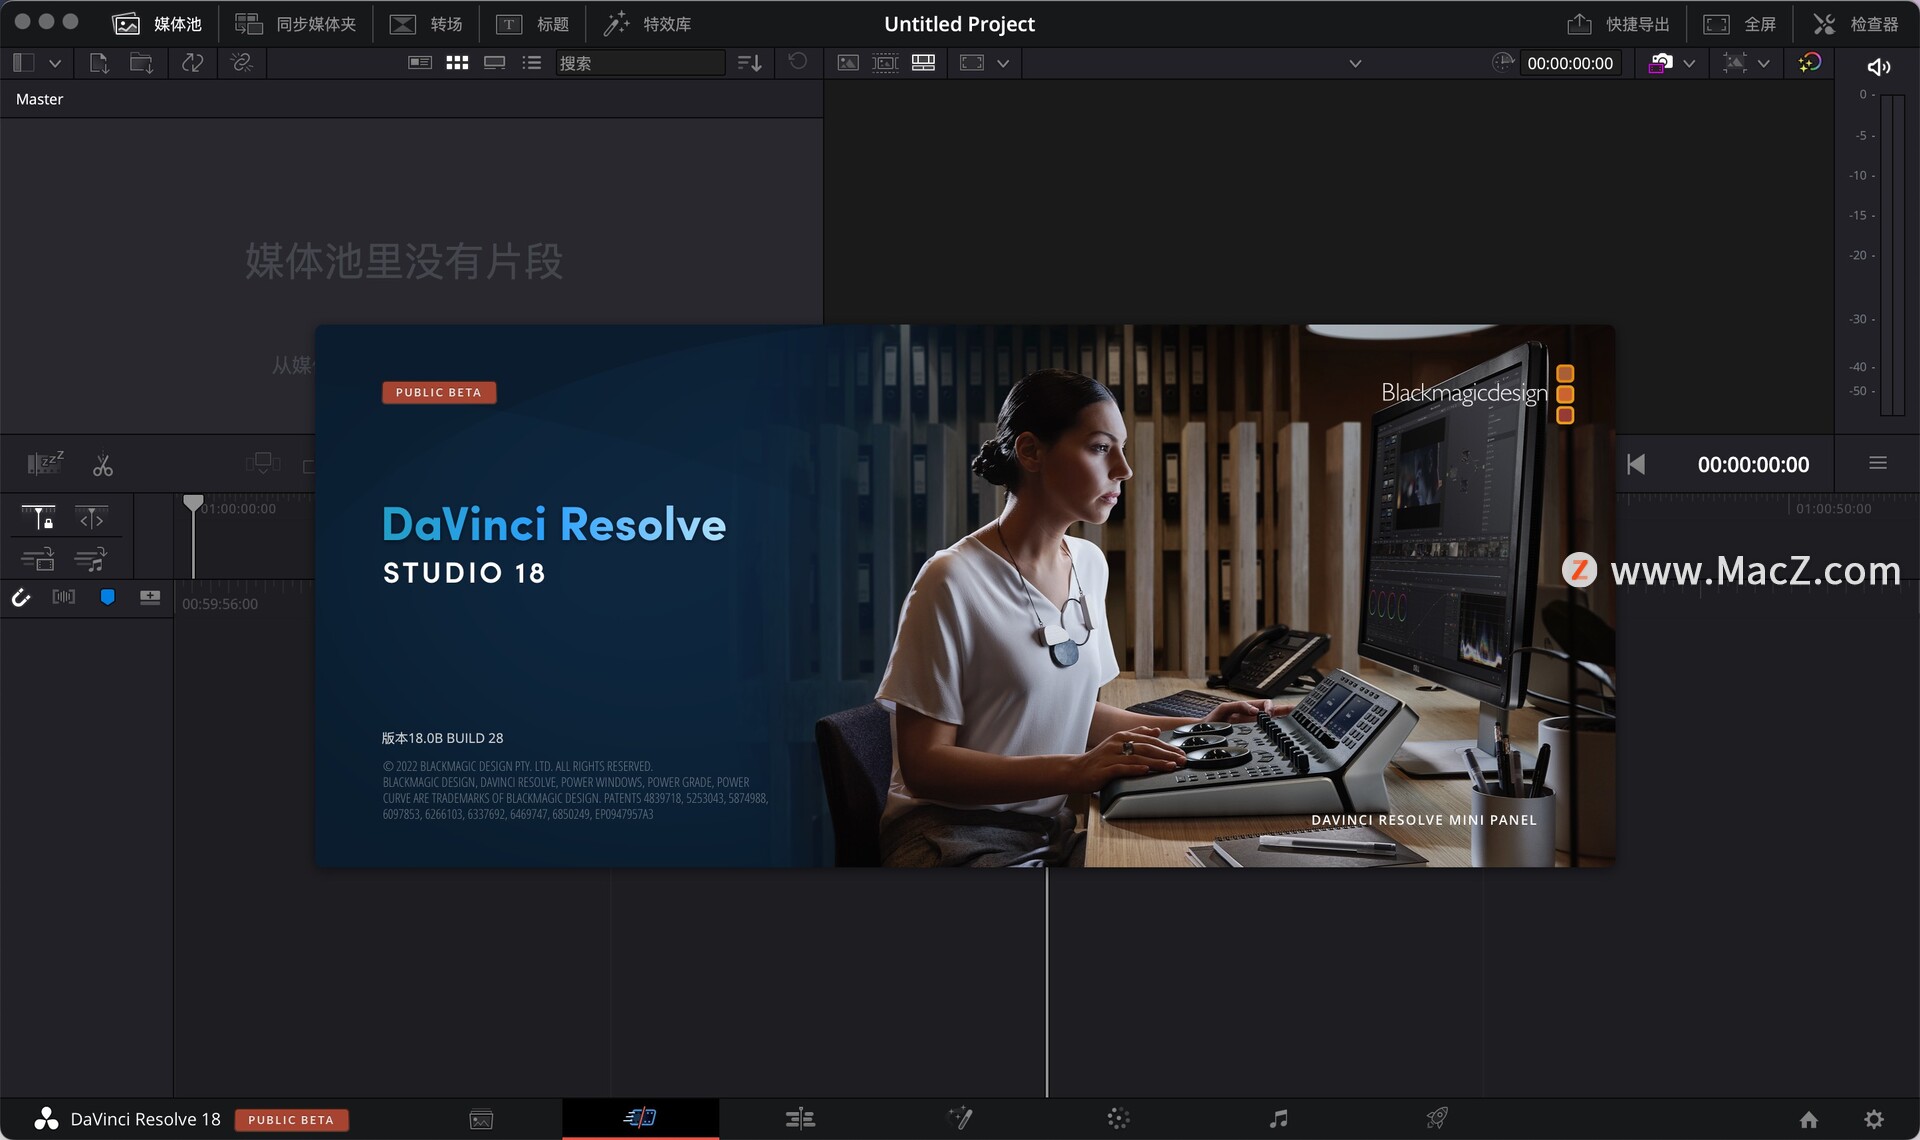Toggle the timeline snapping magnet

coord(21,597)
